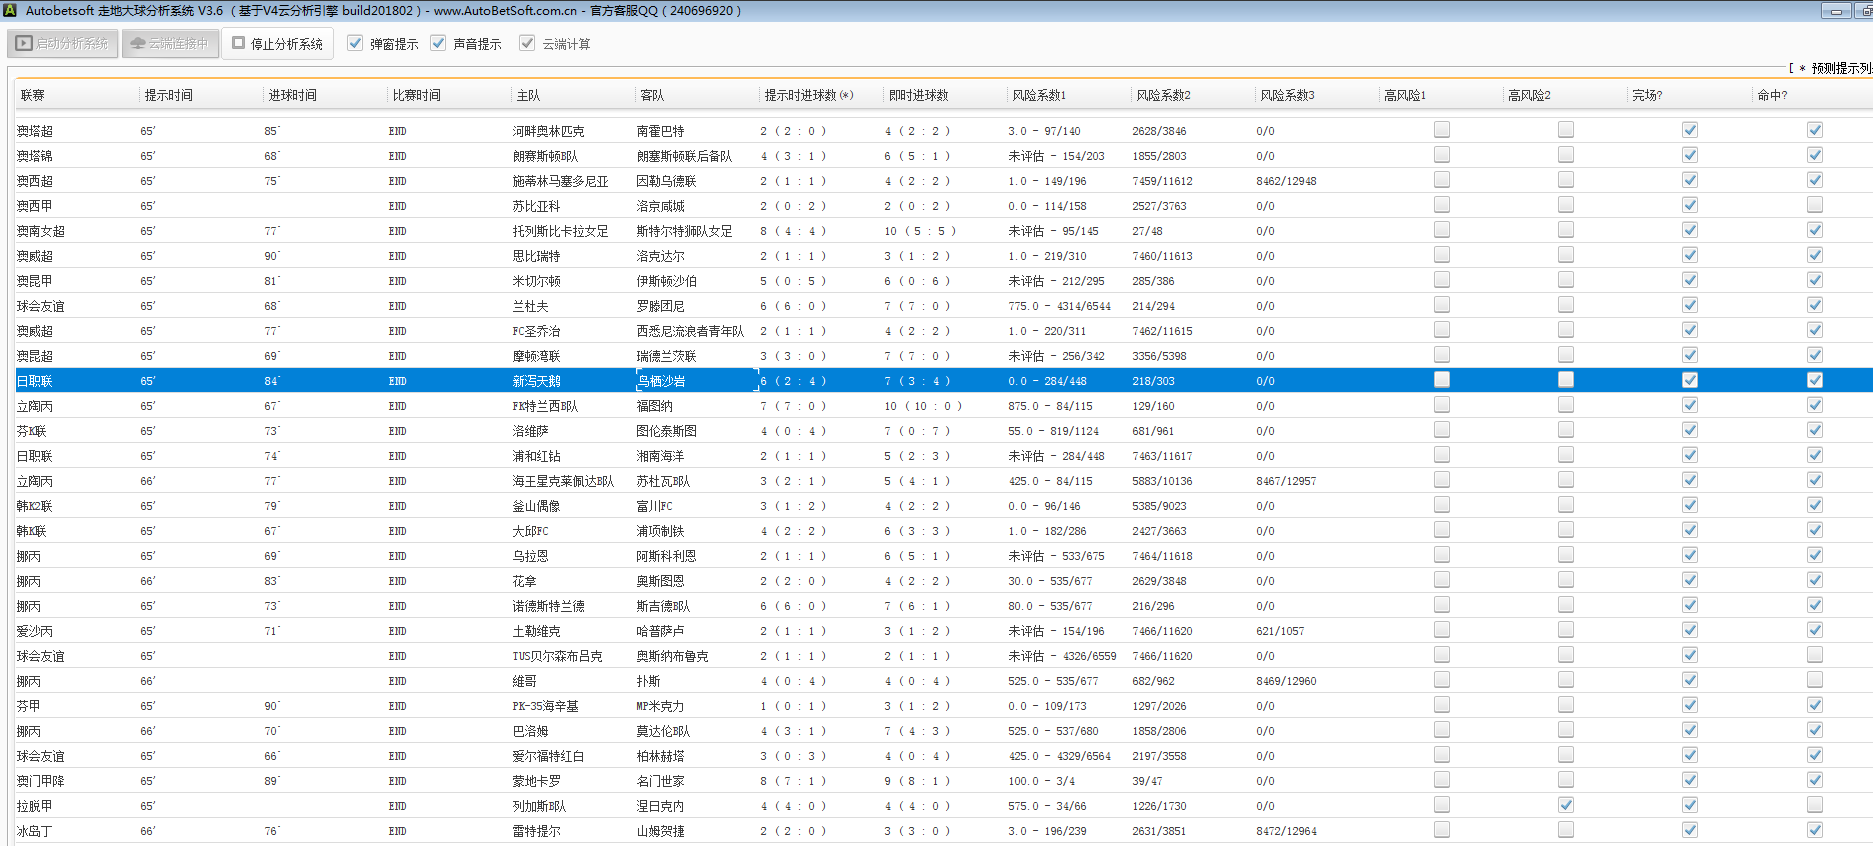Viewport: 1873px width, 846px height.
Task: Click the stop square icon on 停止分析系统
Action: [239, 43]
